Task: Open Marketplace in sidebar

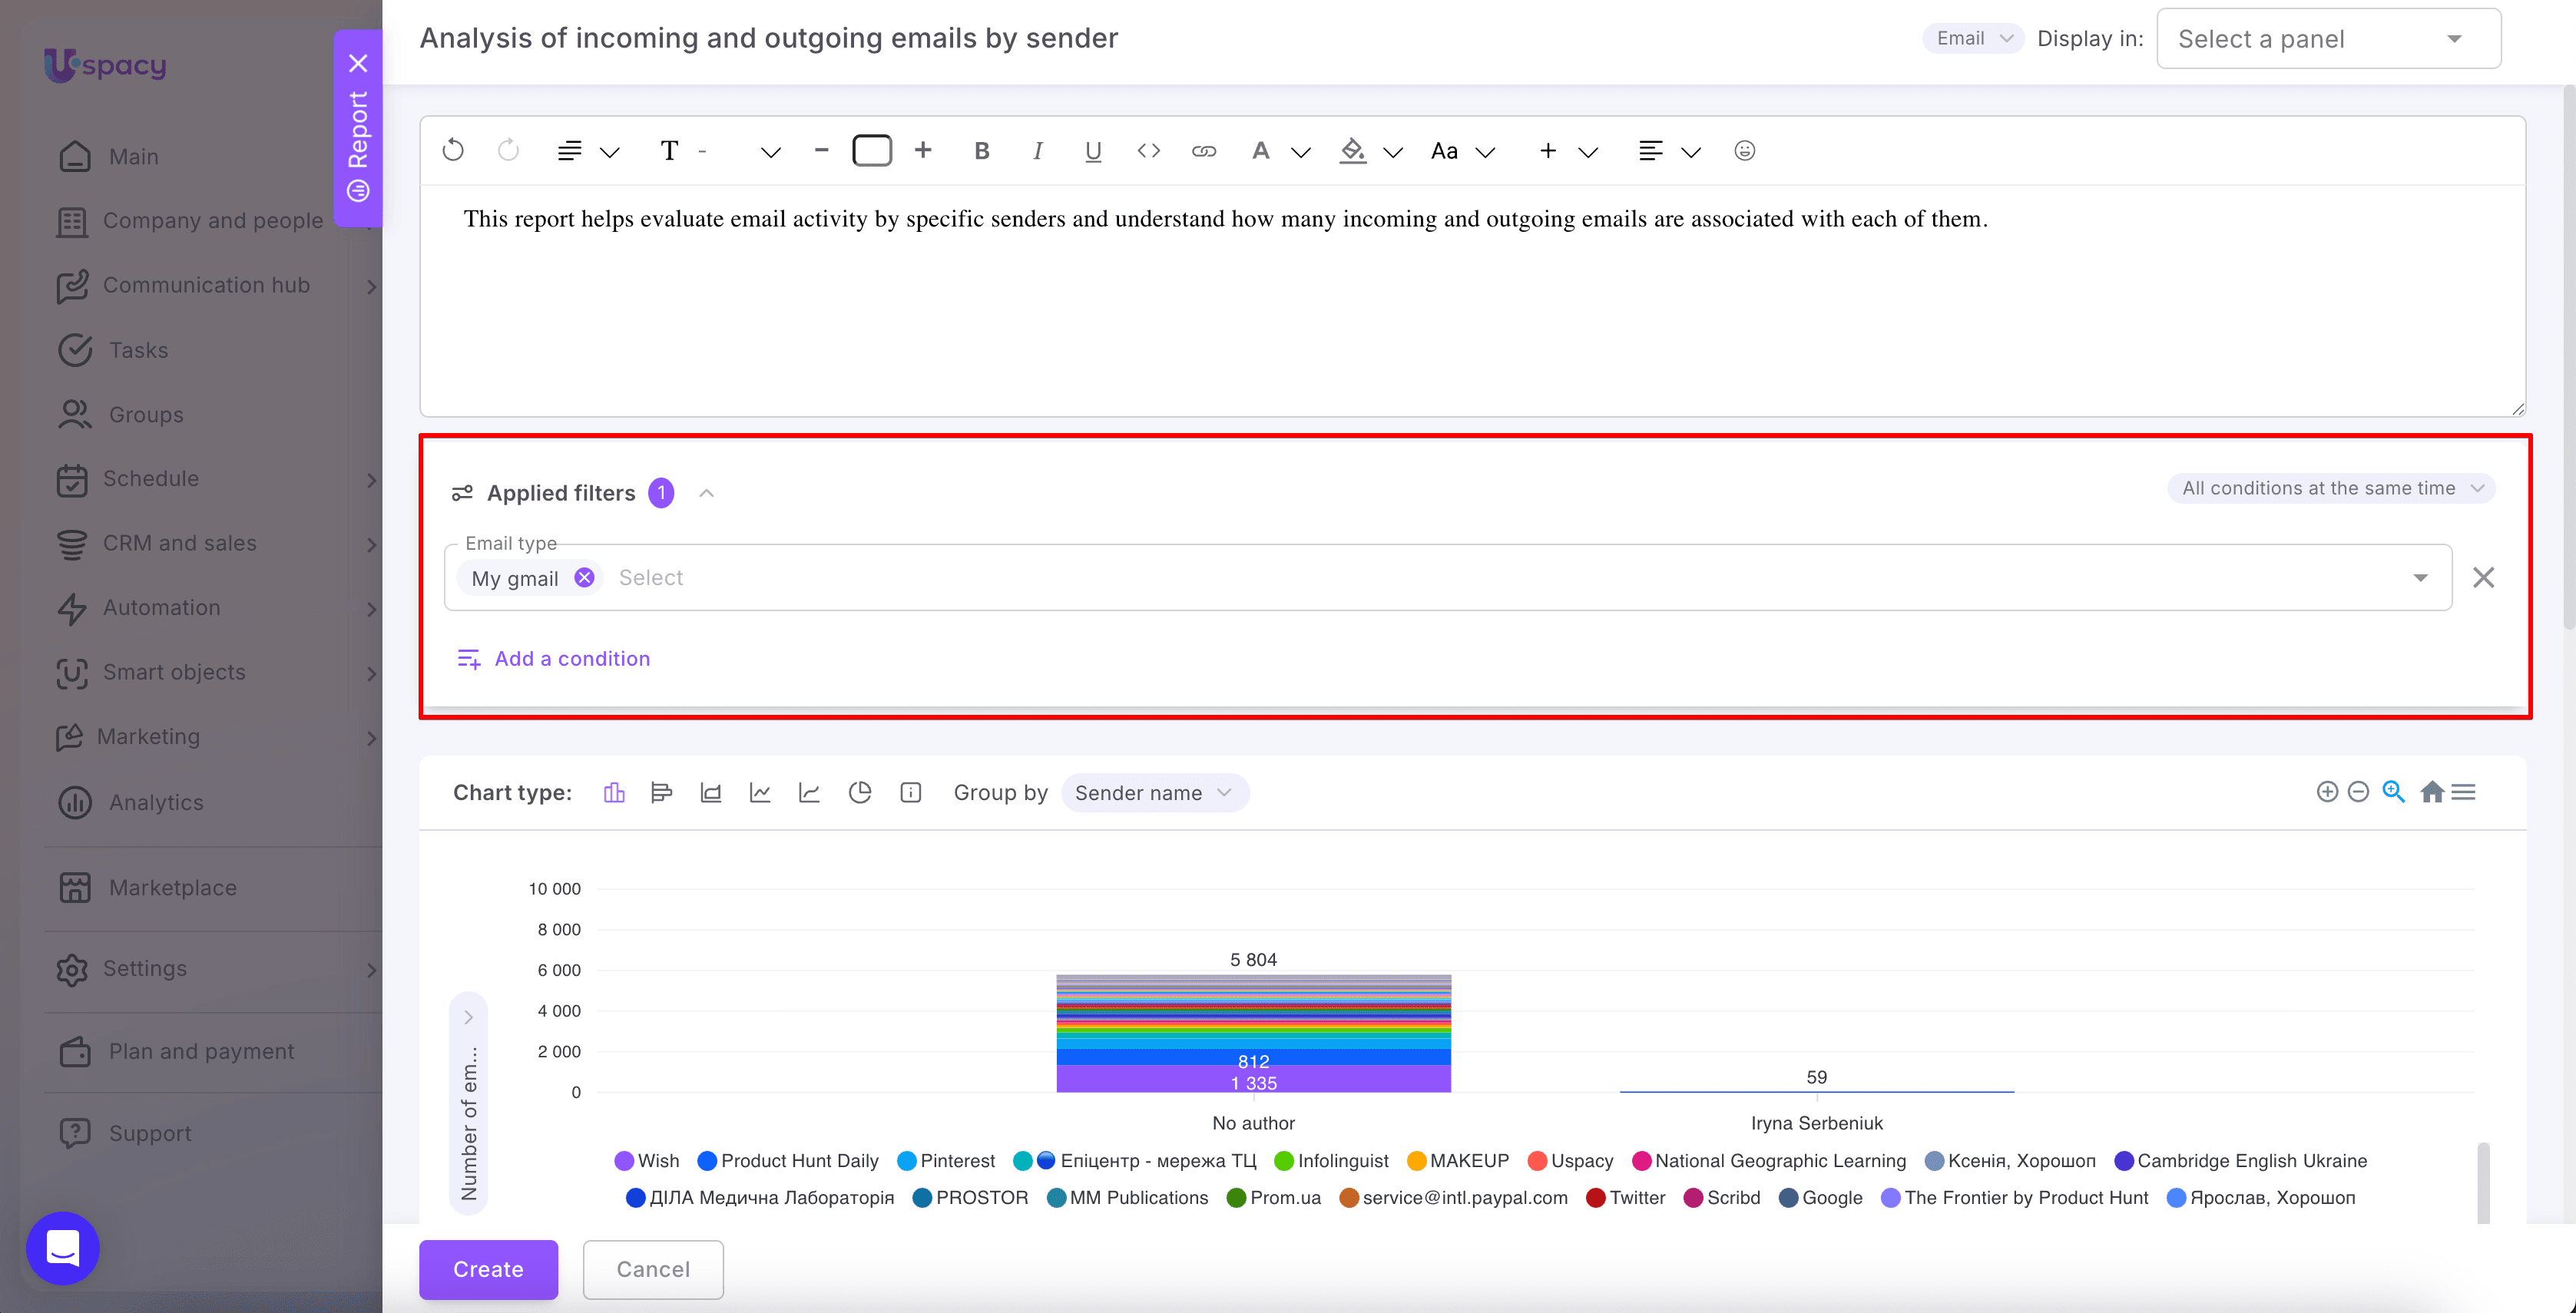Action: click(x=173, y=887)
